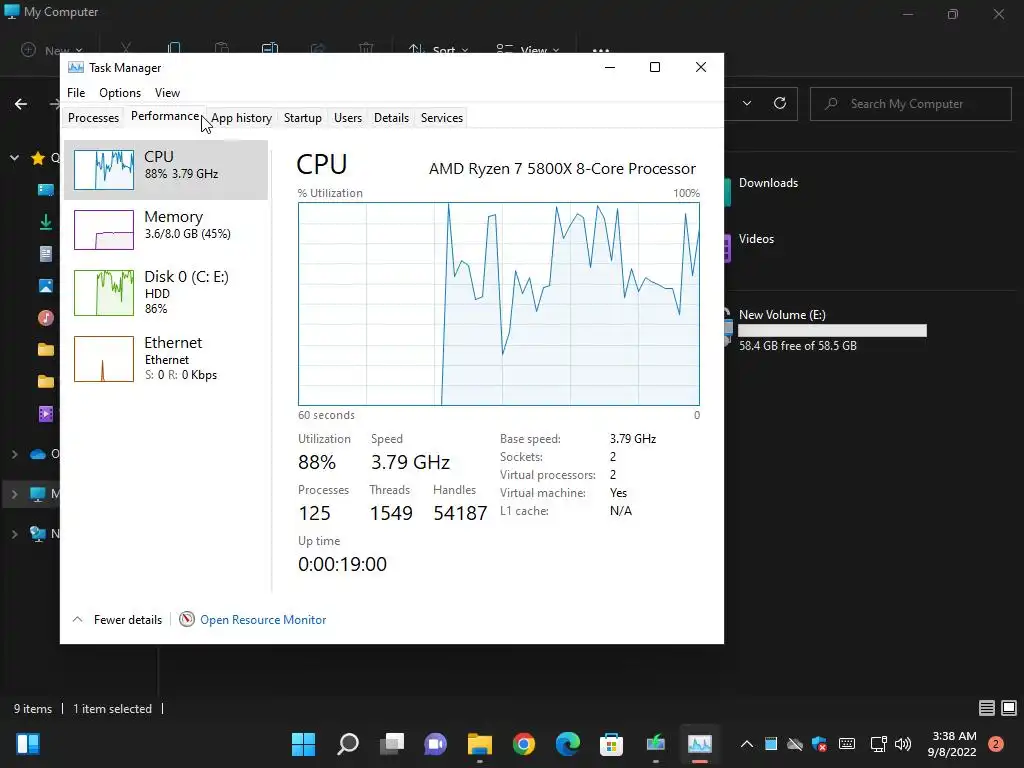This screenshot has width=1024, height=768.
Task: Click the Resource Monitor gauge icon
Action: click(187, 619)
